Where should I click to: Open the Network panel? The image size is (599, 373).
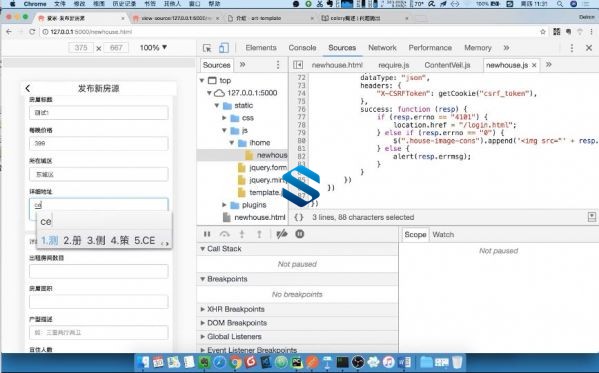[382, 48]
